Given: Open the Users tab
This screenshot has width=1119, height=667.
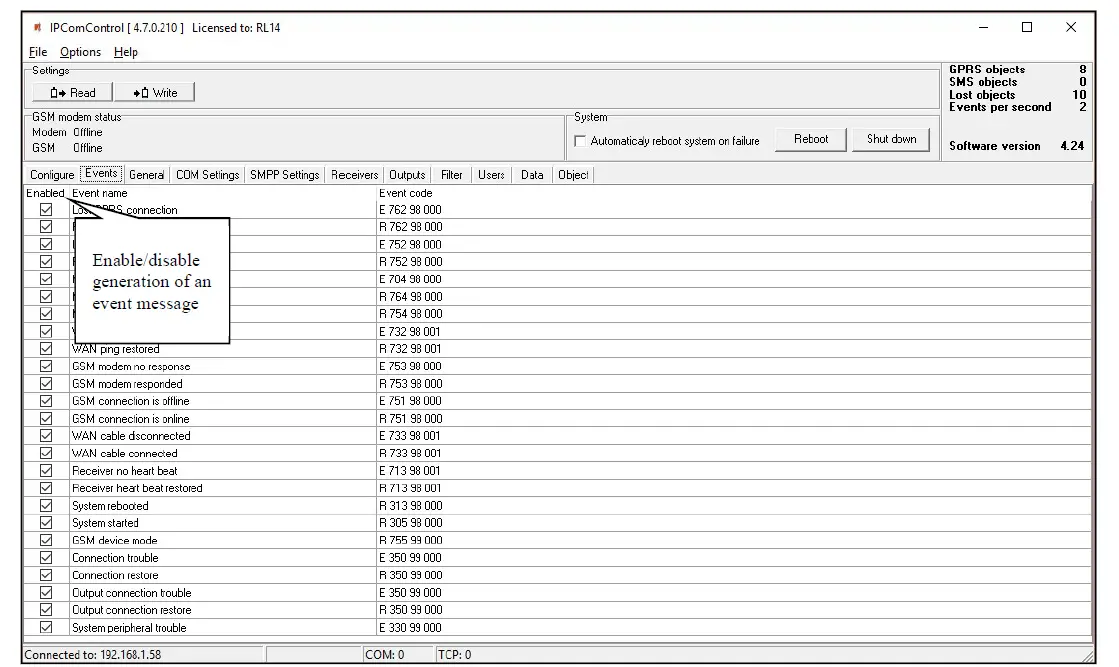Looking at the screenshot, I should pyautogui.click(x=491, y=175).
